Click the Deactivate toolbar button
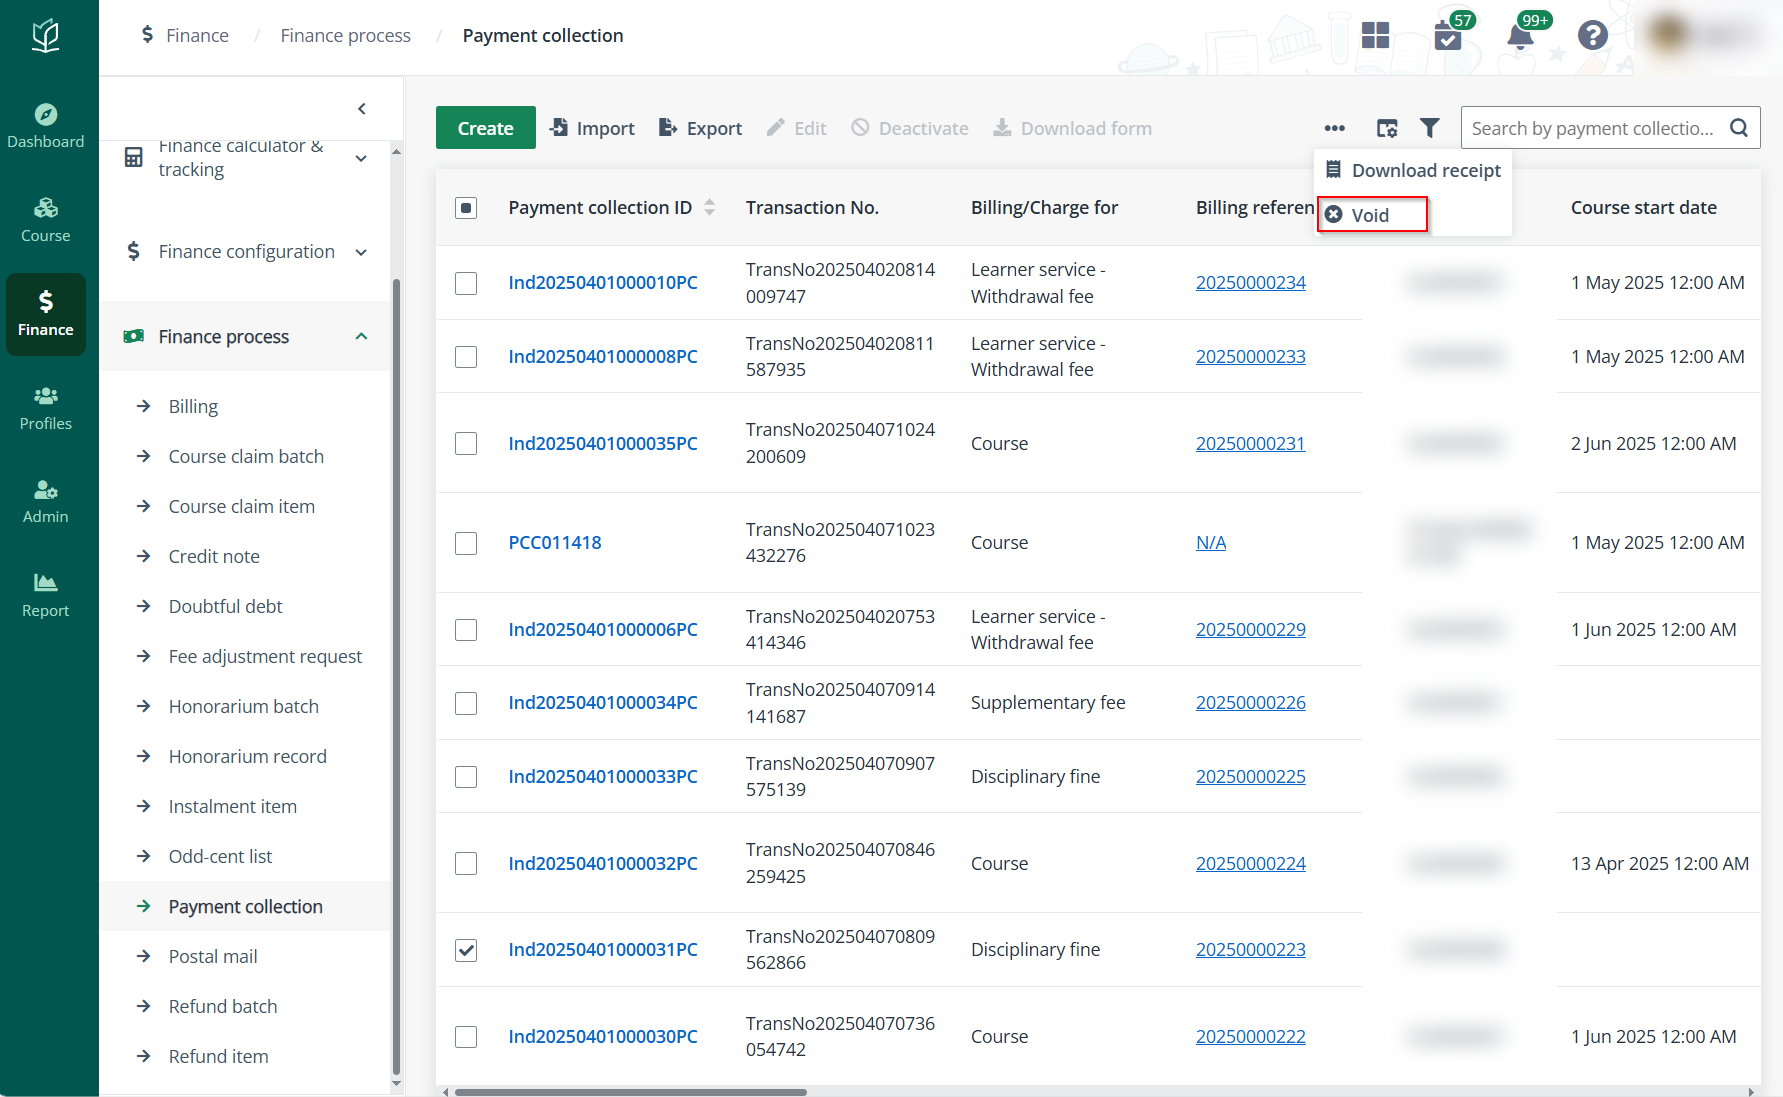 click(x=910, y=128)
